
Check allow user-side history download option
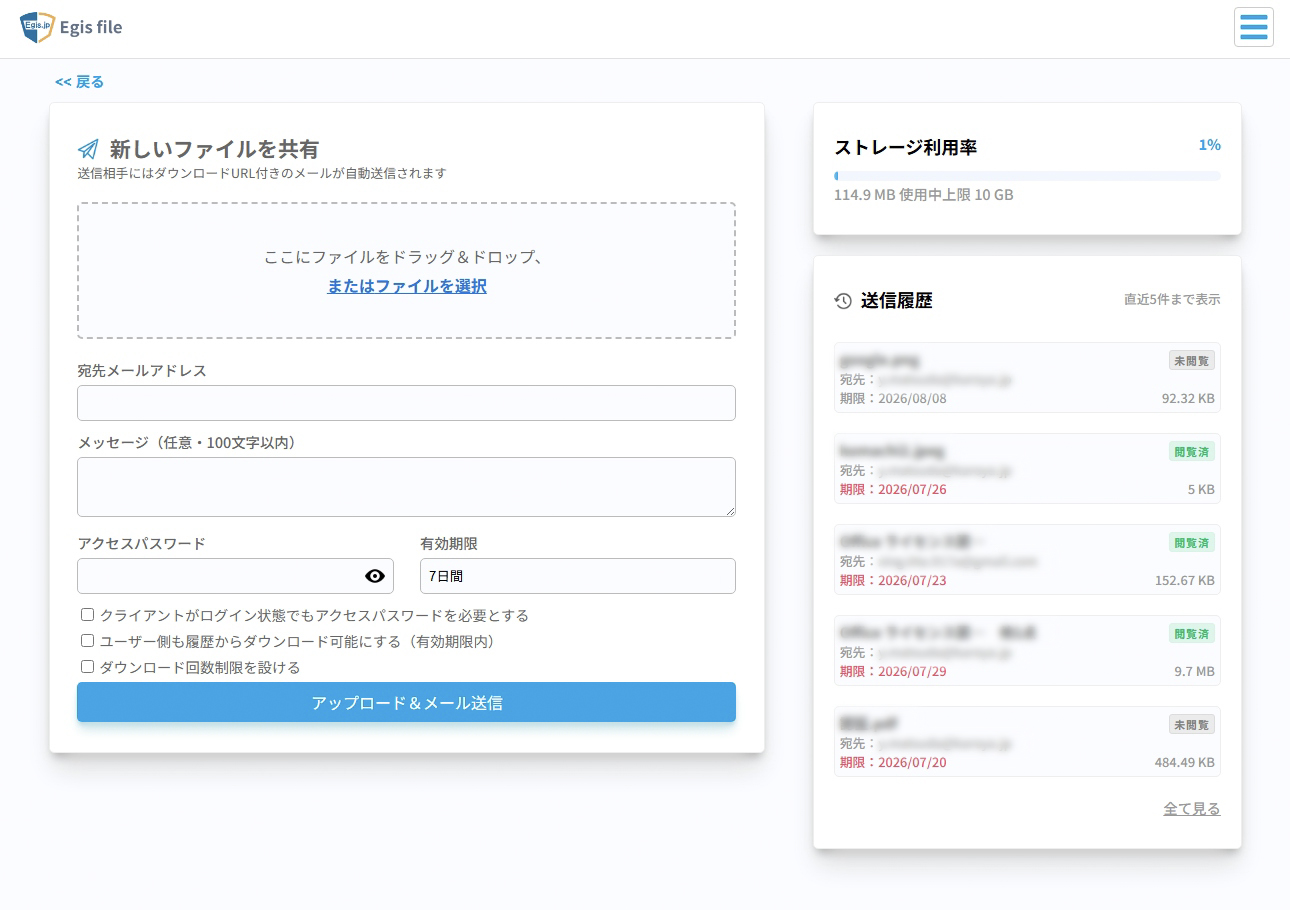pyautogui.click(x=87, y=641)
